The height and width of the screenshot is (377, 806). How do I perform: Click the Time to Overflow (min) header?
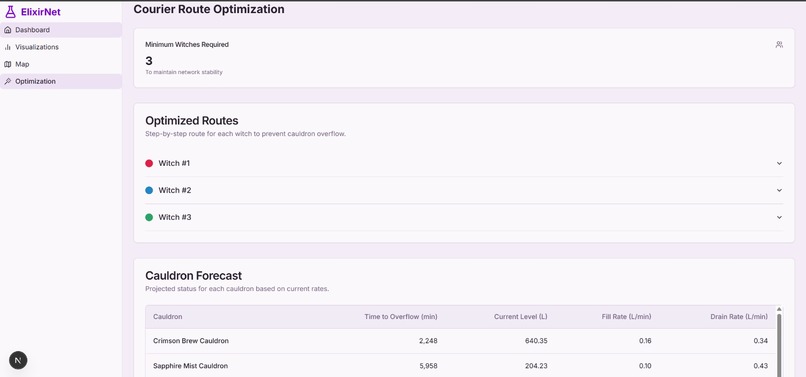[x=401, y=317]
